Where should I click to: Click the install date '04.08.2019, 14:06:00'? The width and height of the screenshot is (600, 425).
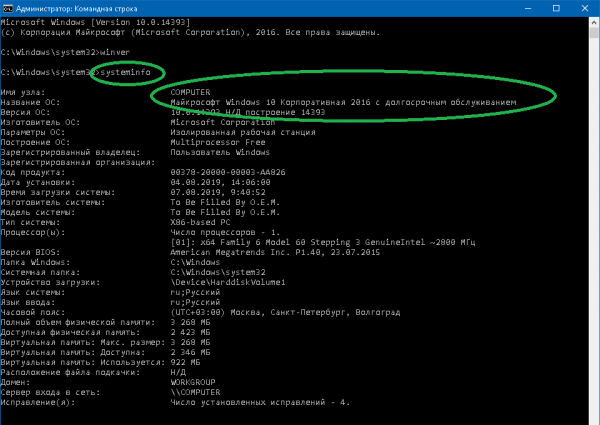click(x=220, y=182)
